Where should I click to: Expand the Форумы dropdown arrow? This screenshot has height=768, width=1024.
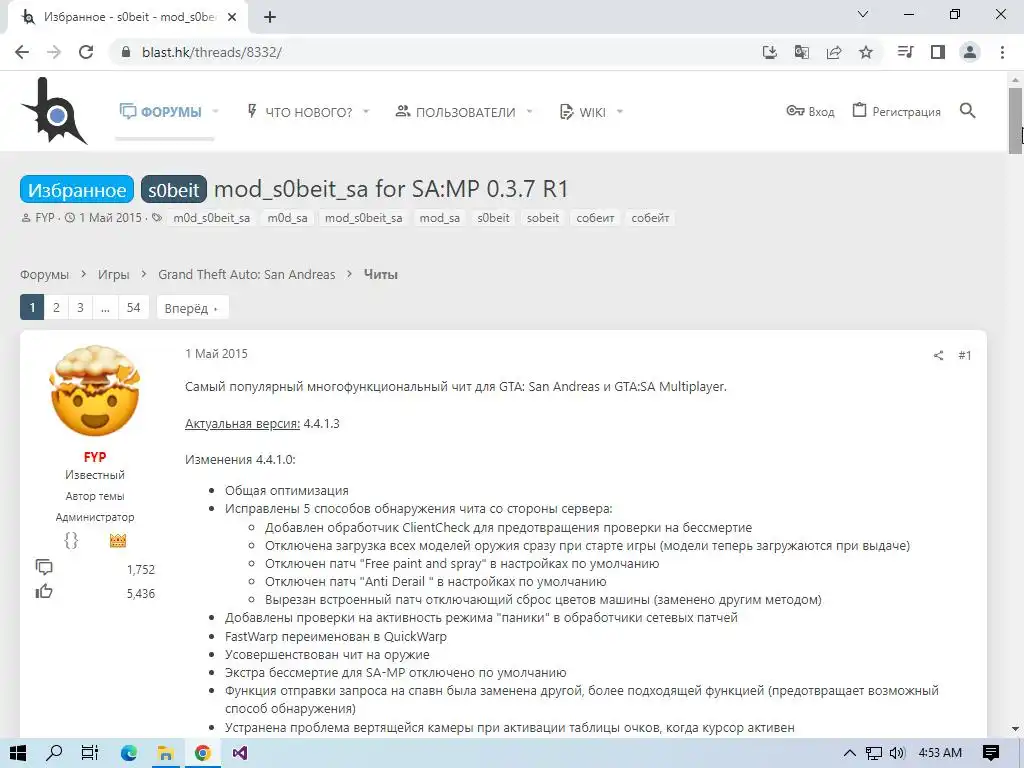216,112
